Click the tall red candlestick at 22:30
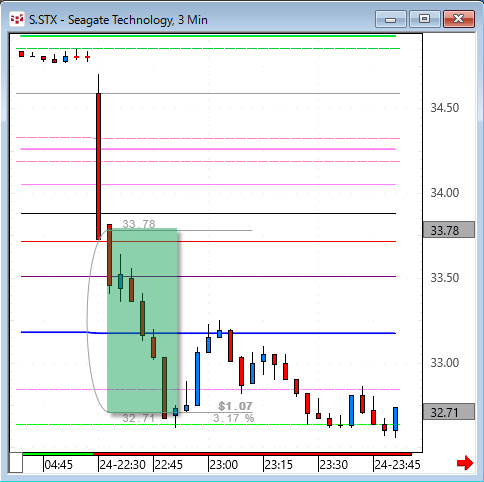This screenshot has width=484, height=482. tap(99, 166)
